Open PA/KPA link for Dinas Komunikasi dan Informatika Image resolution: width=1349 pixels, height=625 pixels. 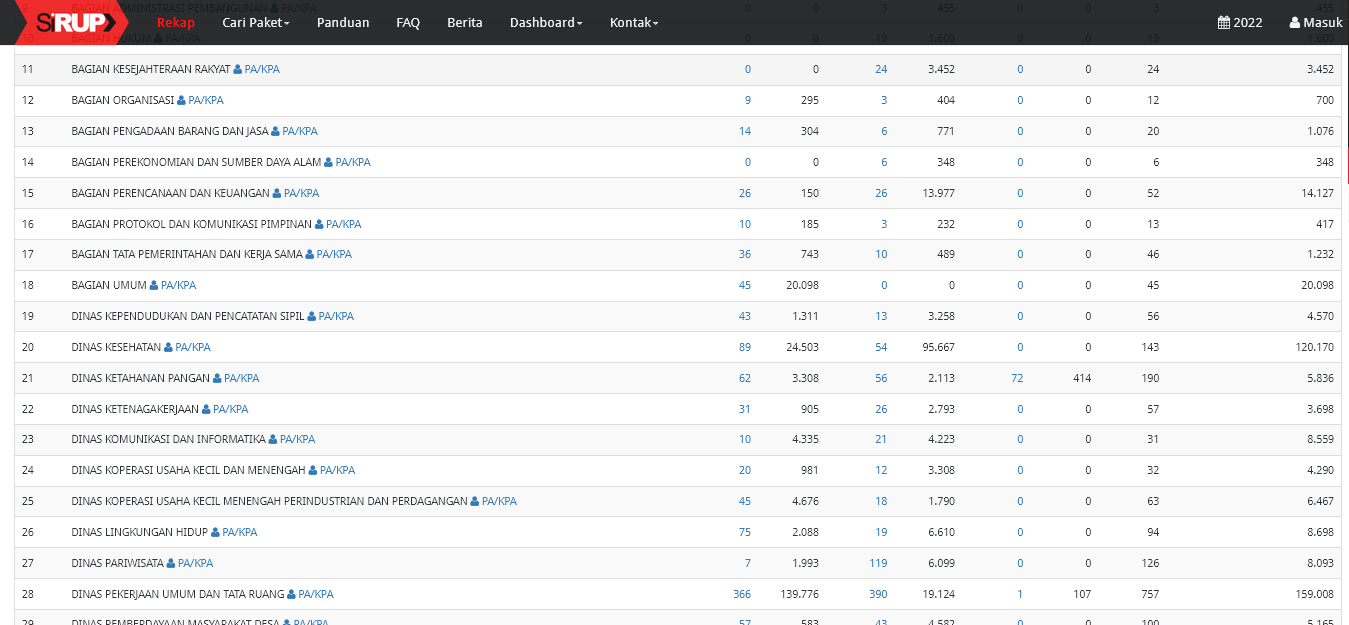(x=297, y=439)
